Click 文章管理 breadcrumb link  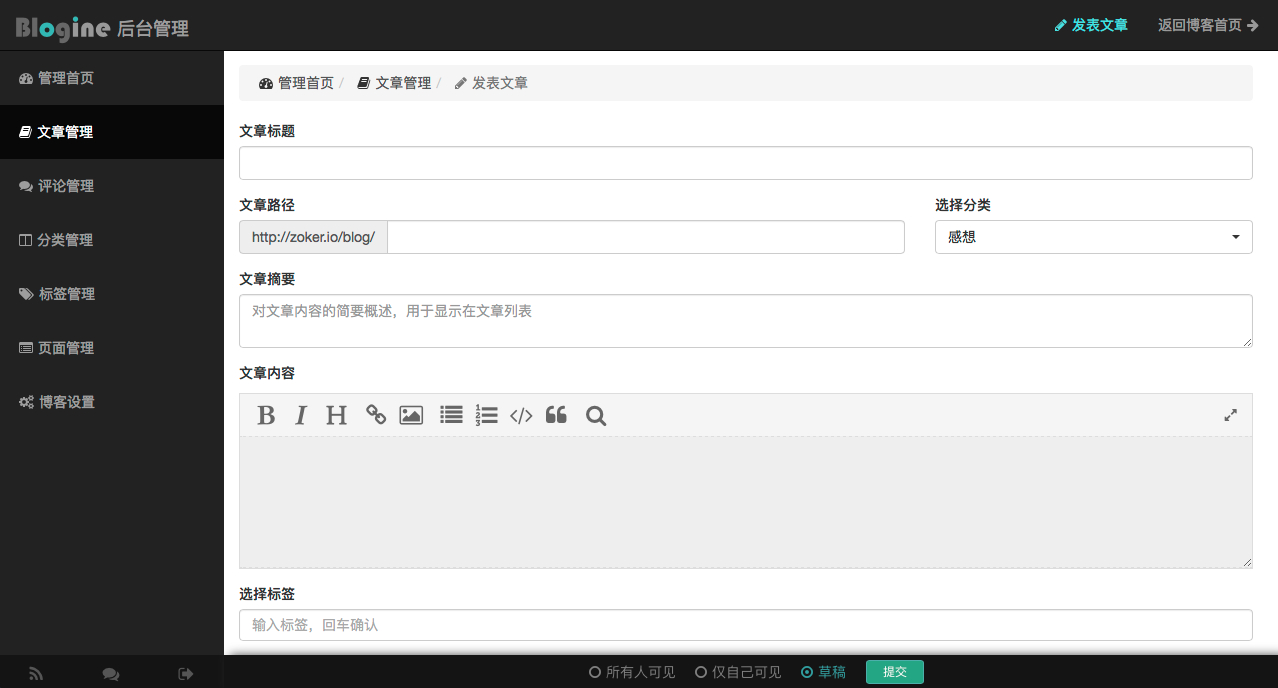tap(394, 83)
